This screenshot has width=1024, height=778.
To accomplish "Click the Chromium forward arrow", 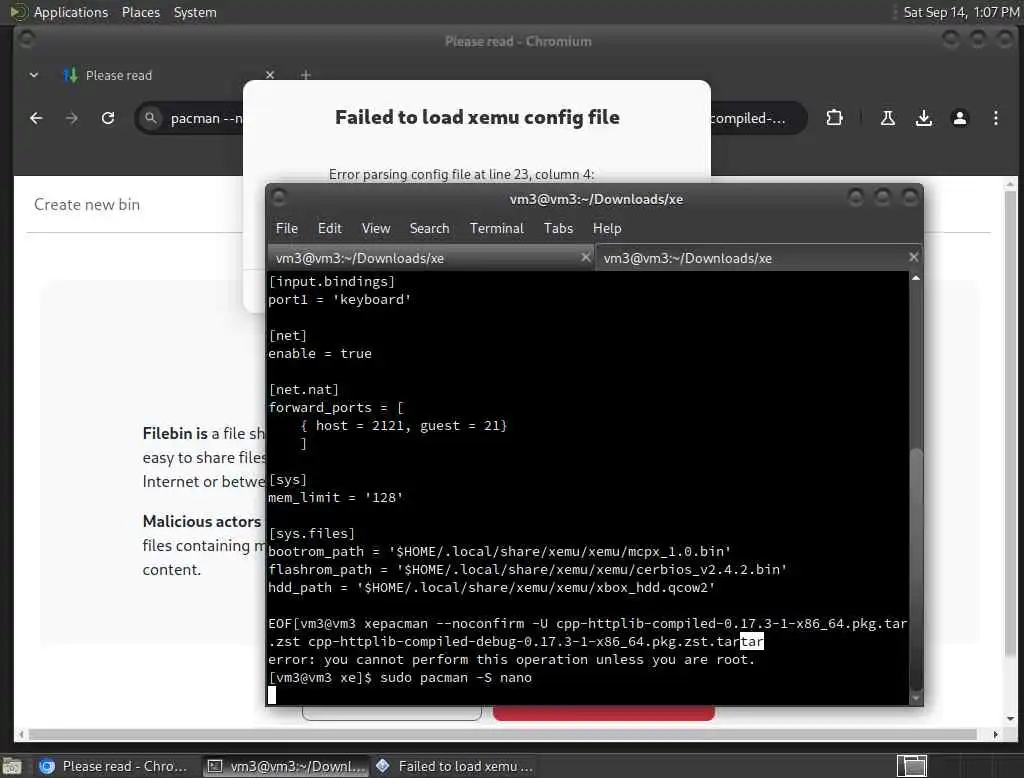I will tap(72, 118).
